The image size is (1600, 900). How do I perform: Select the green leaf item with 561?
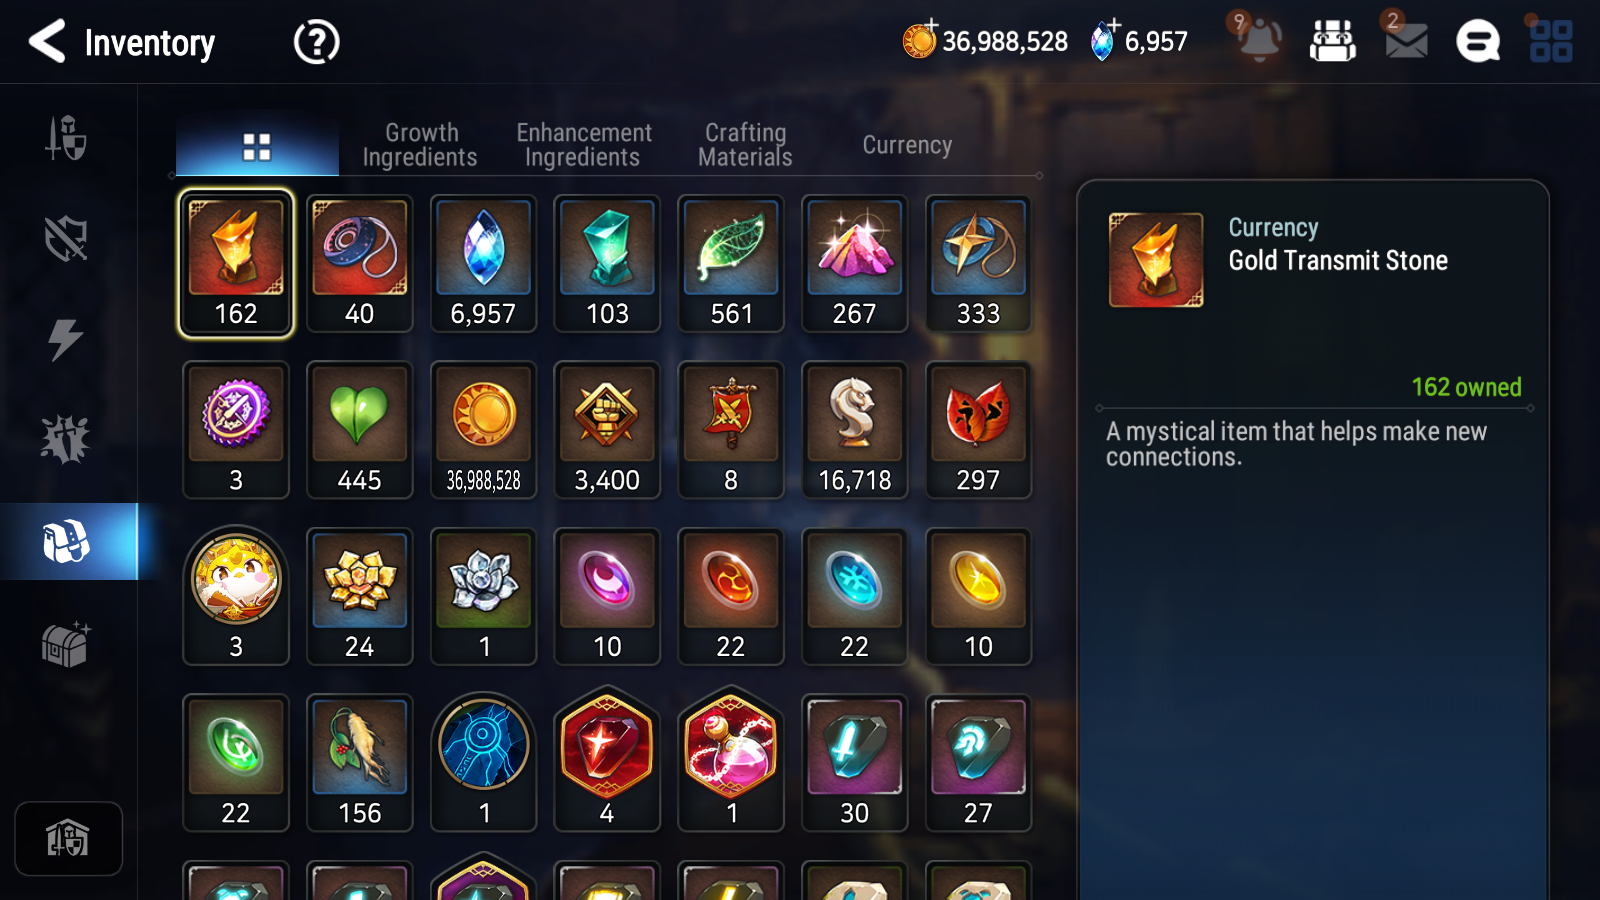(731, 264)
